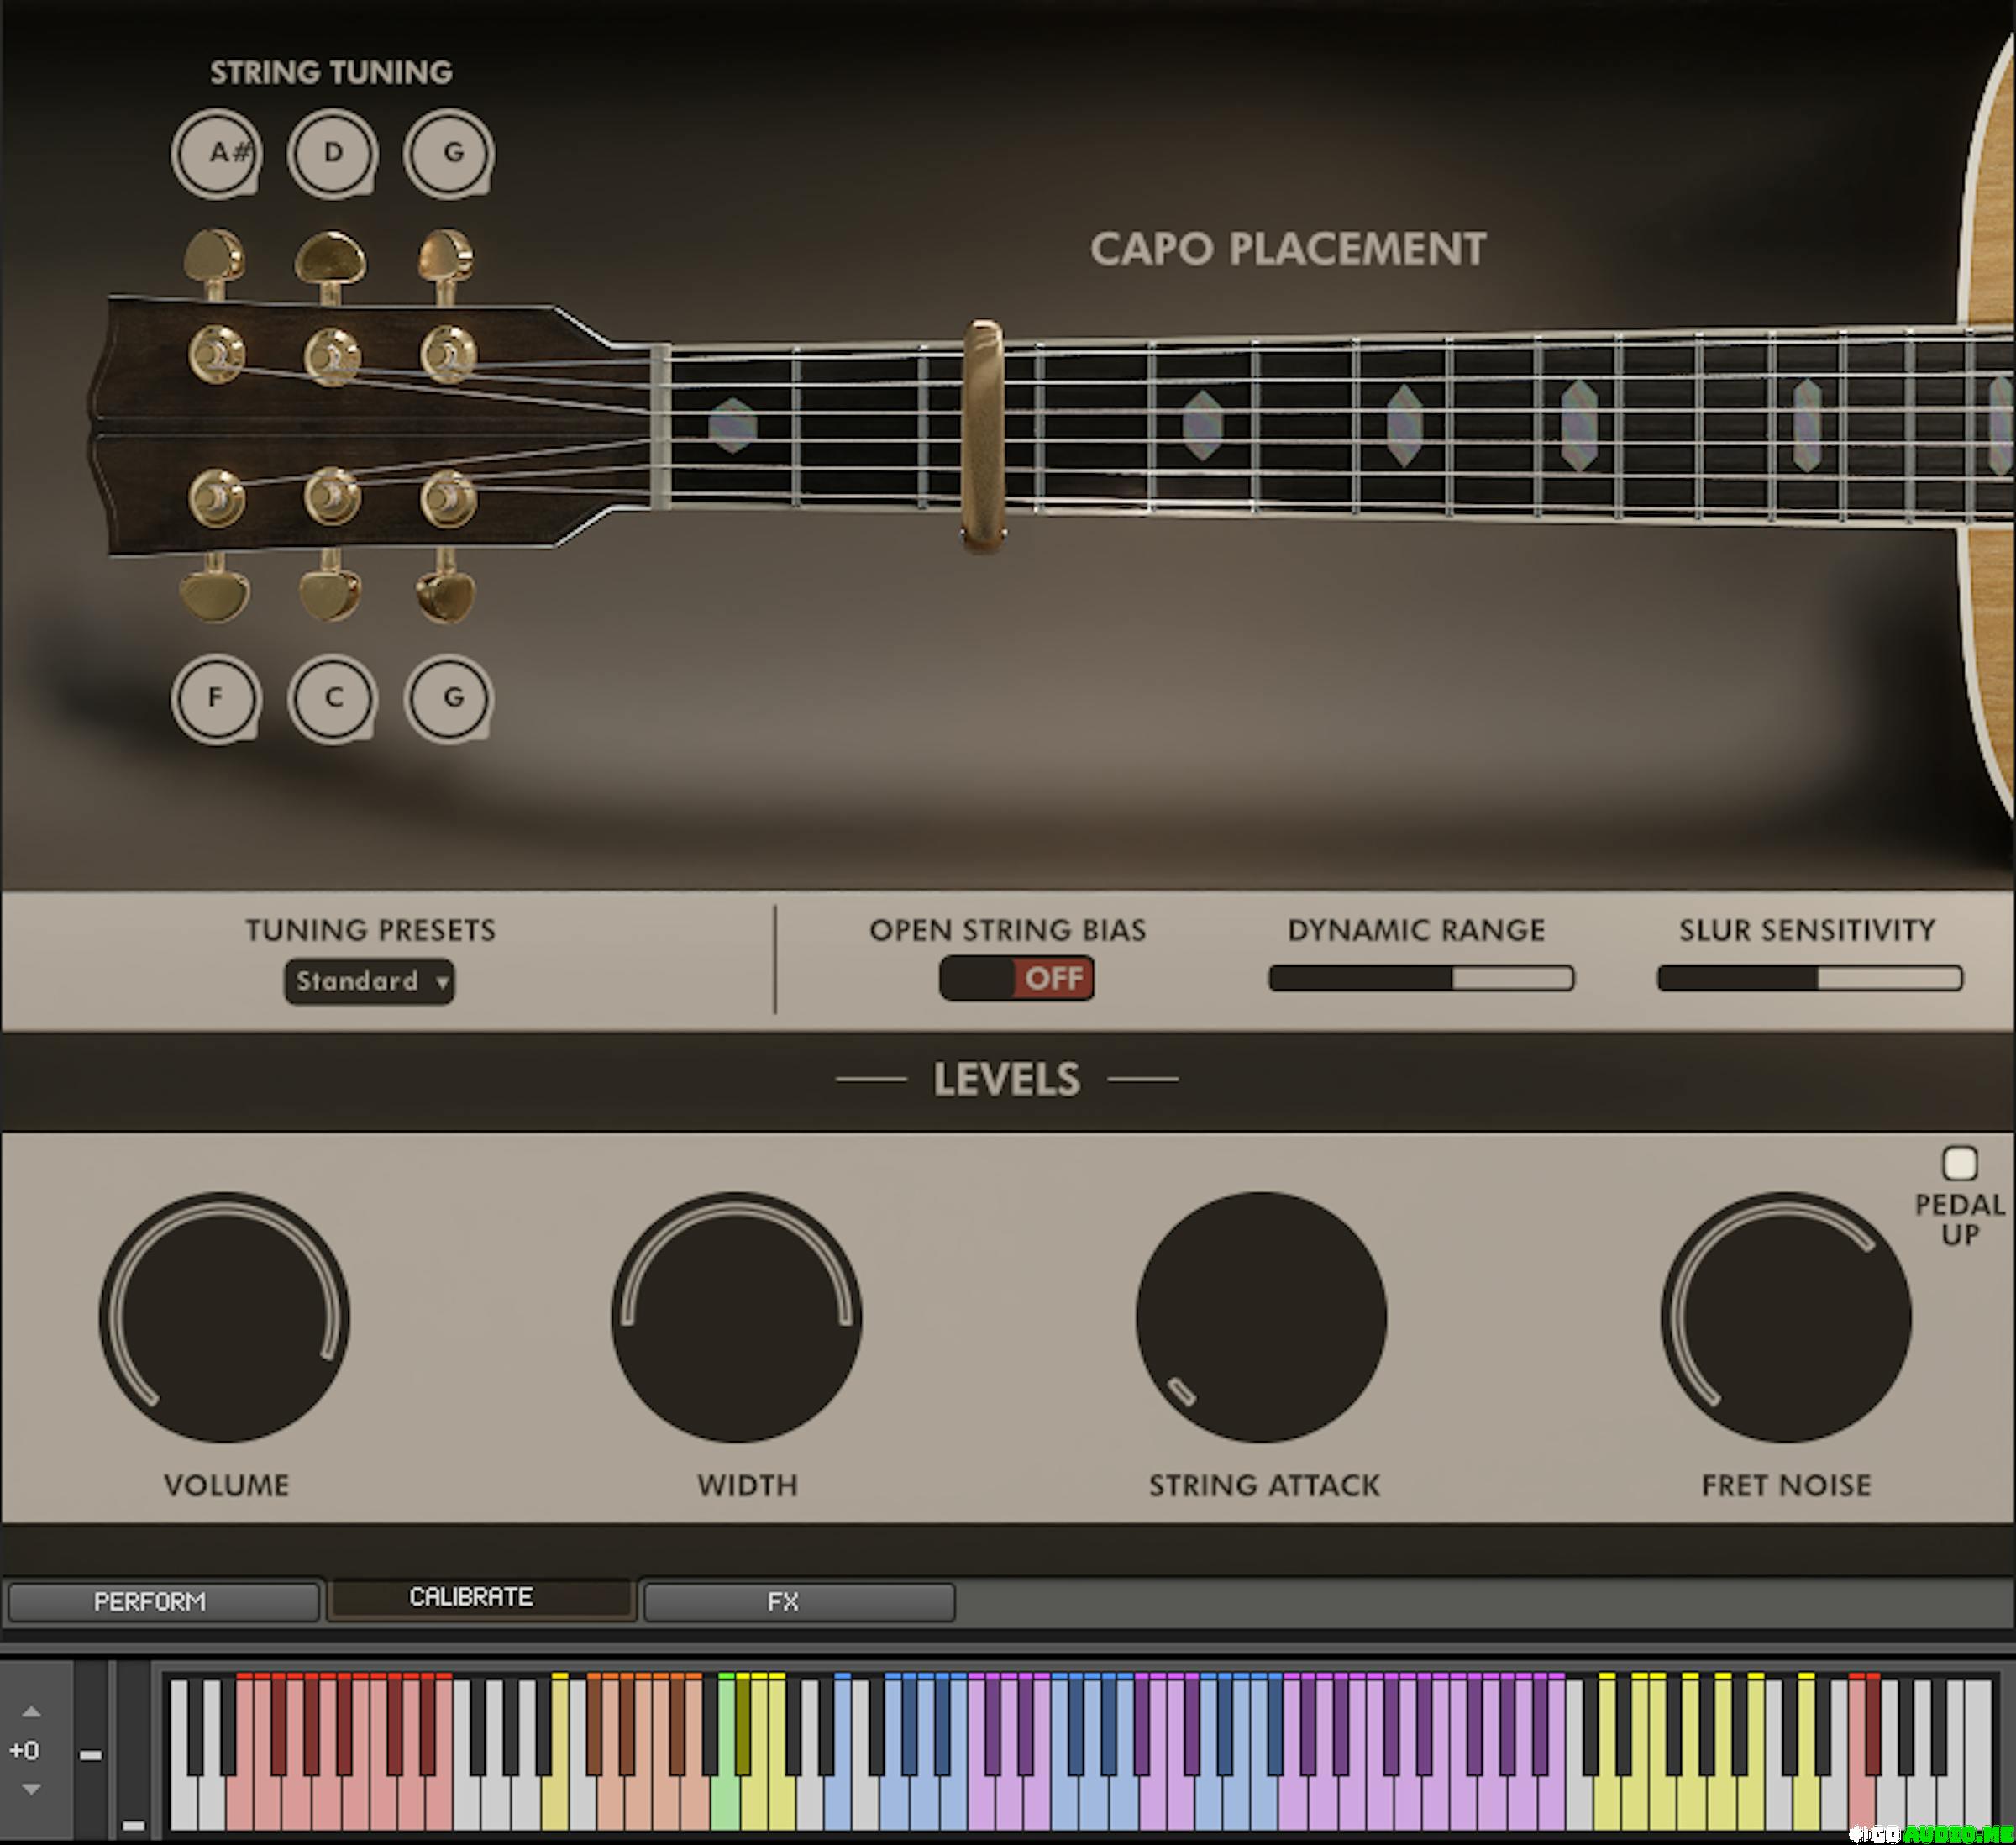The image size is (2016, 1845).
Task: Click the A# string tuning button
Action: pos(216,154)
